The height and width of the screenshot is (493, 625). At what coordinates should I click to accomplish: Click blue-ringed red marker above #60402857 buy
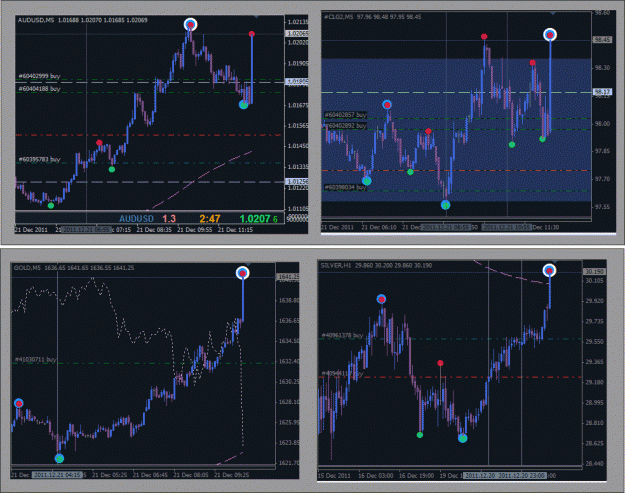coord(387,105)
